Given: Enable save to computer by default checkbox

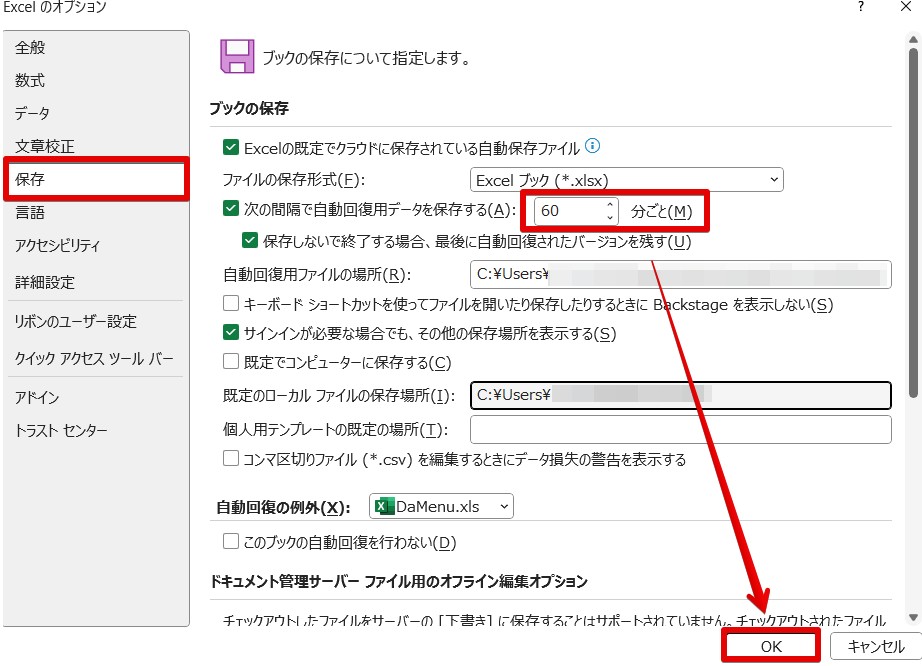Looking at the screenshot, I should tap(231, 361).
